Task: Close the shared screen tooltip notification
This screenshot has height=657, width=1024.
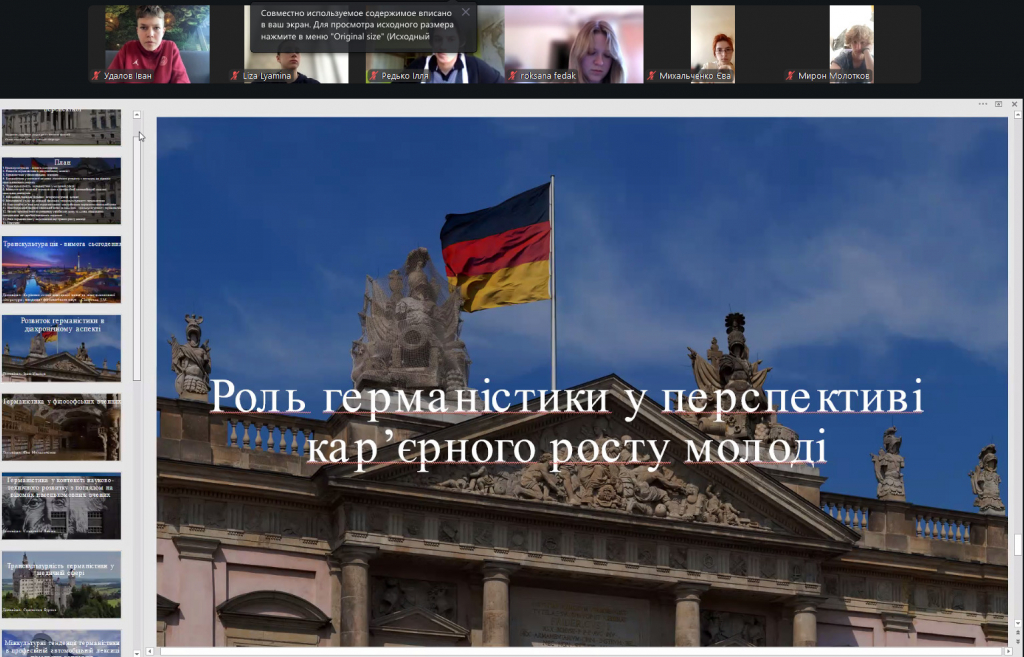Action: (x=465, y=13)
